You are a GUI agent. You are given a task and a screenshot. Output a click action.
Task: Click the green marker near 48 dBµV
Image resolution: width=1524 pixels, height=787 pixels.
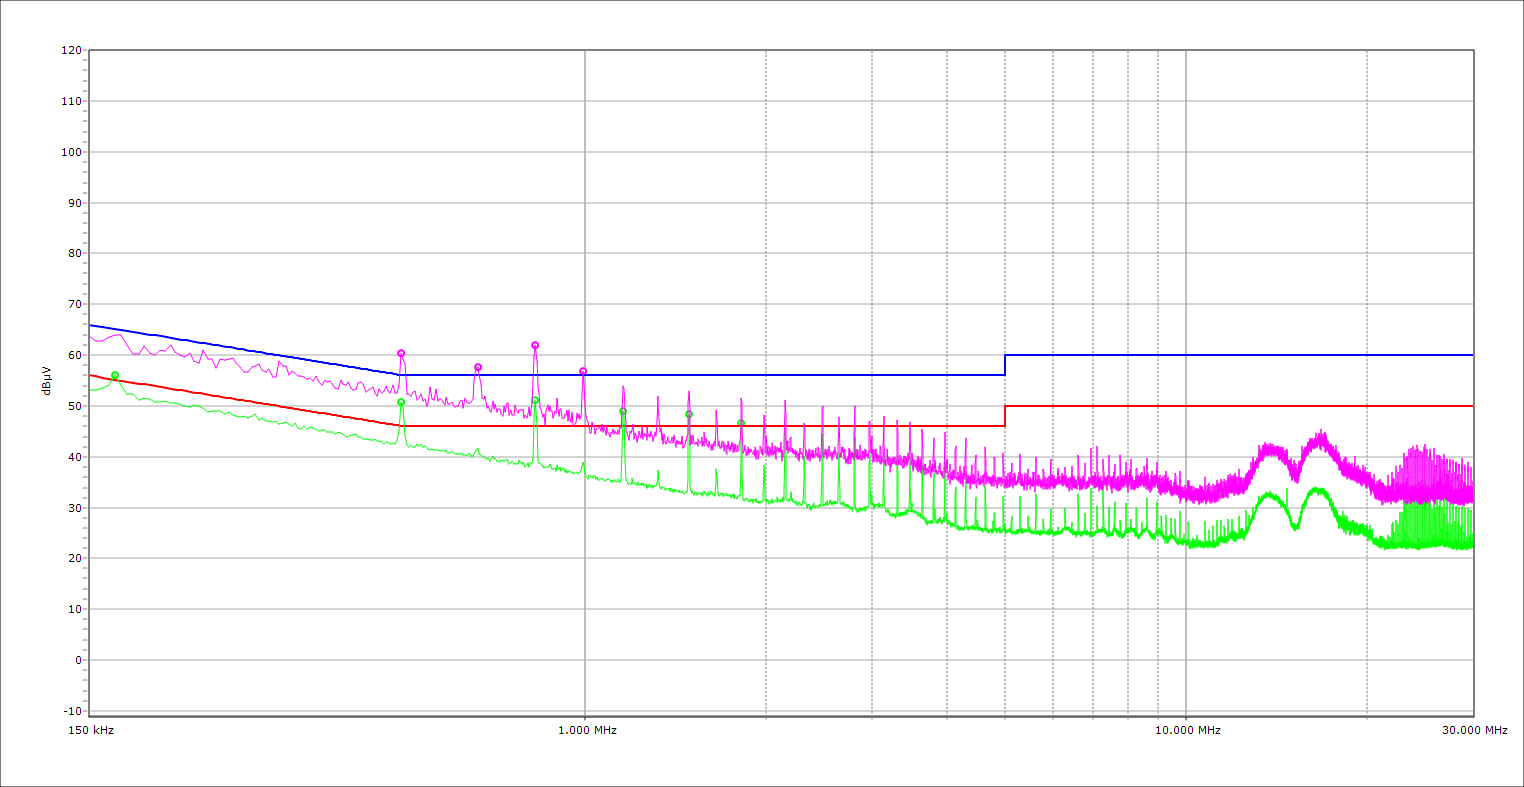(689, 415)
